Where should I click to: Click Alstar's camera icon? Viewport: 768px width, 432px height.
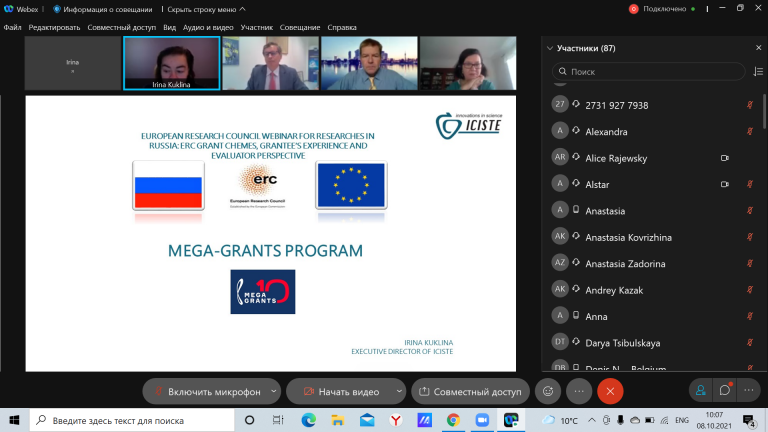pyautogui.click(x=725, y=184)
